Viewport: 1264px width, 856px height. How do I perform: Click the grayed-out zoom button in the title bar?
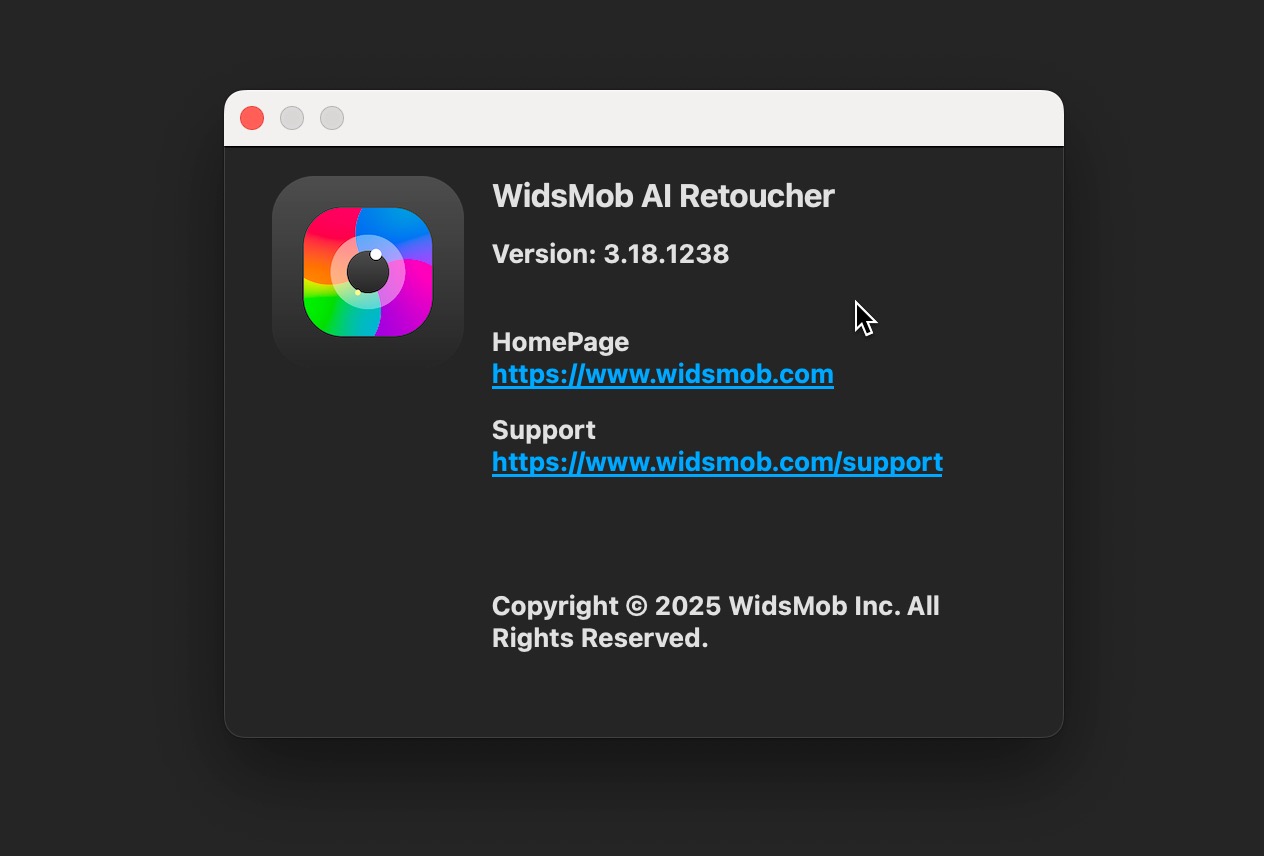[332, 118]
